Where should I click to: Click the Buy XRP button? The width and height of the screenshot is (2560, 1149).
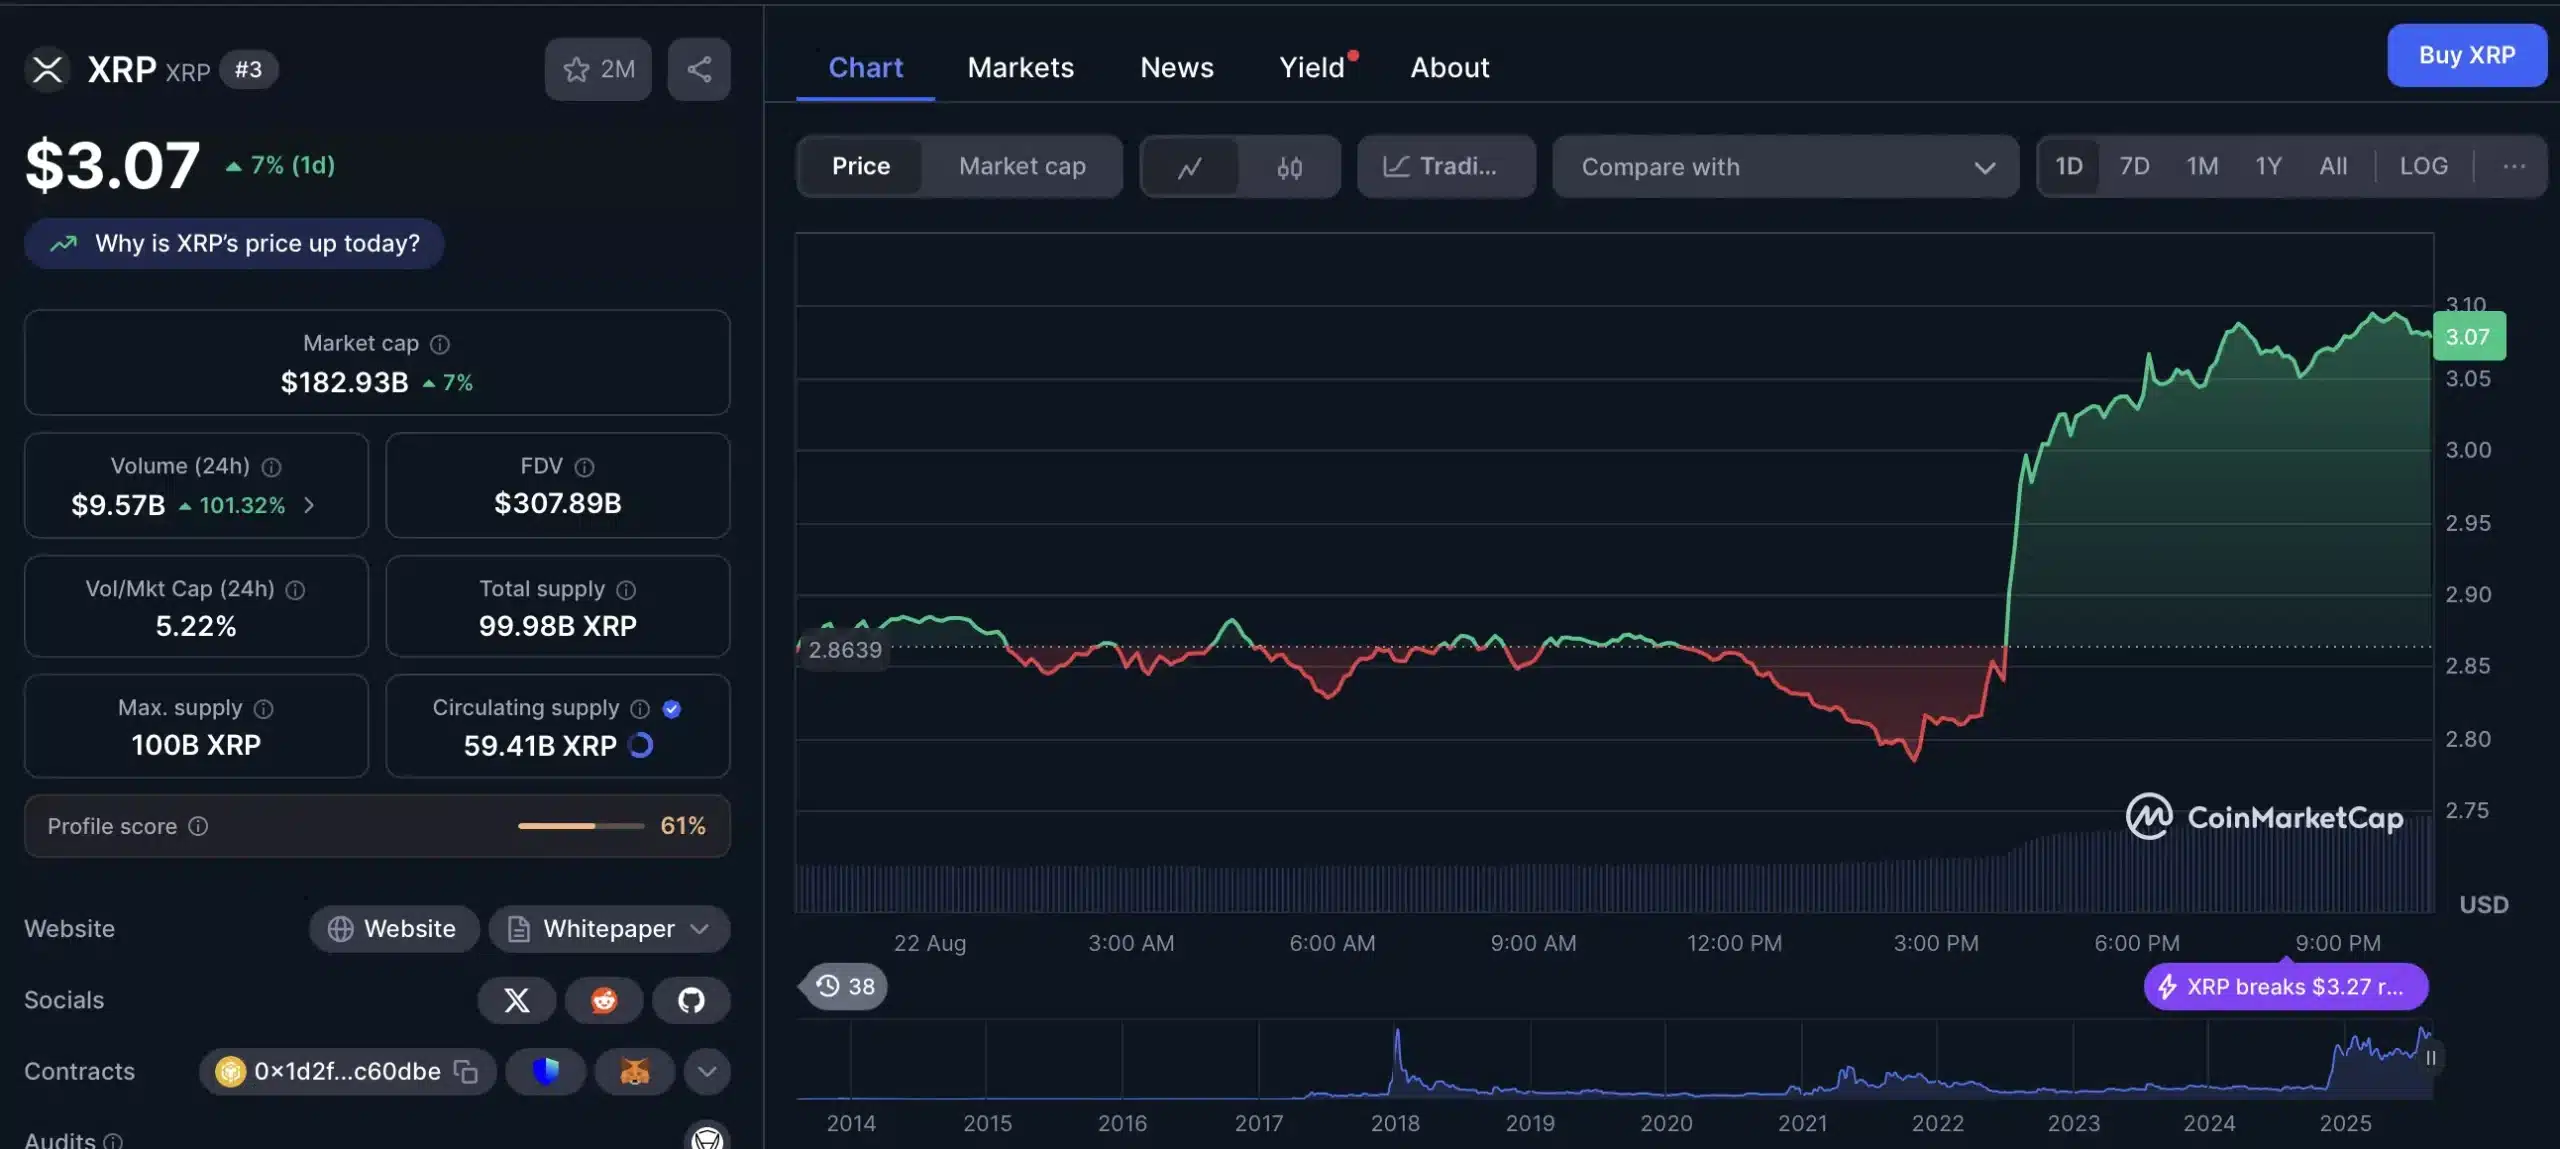pos(2467,56)
